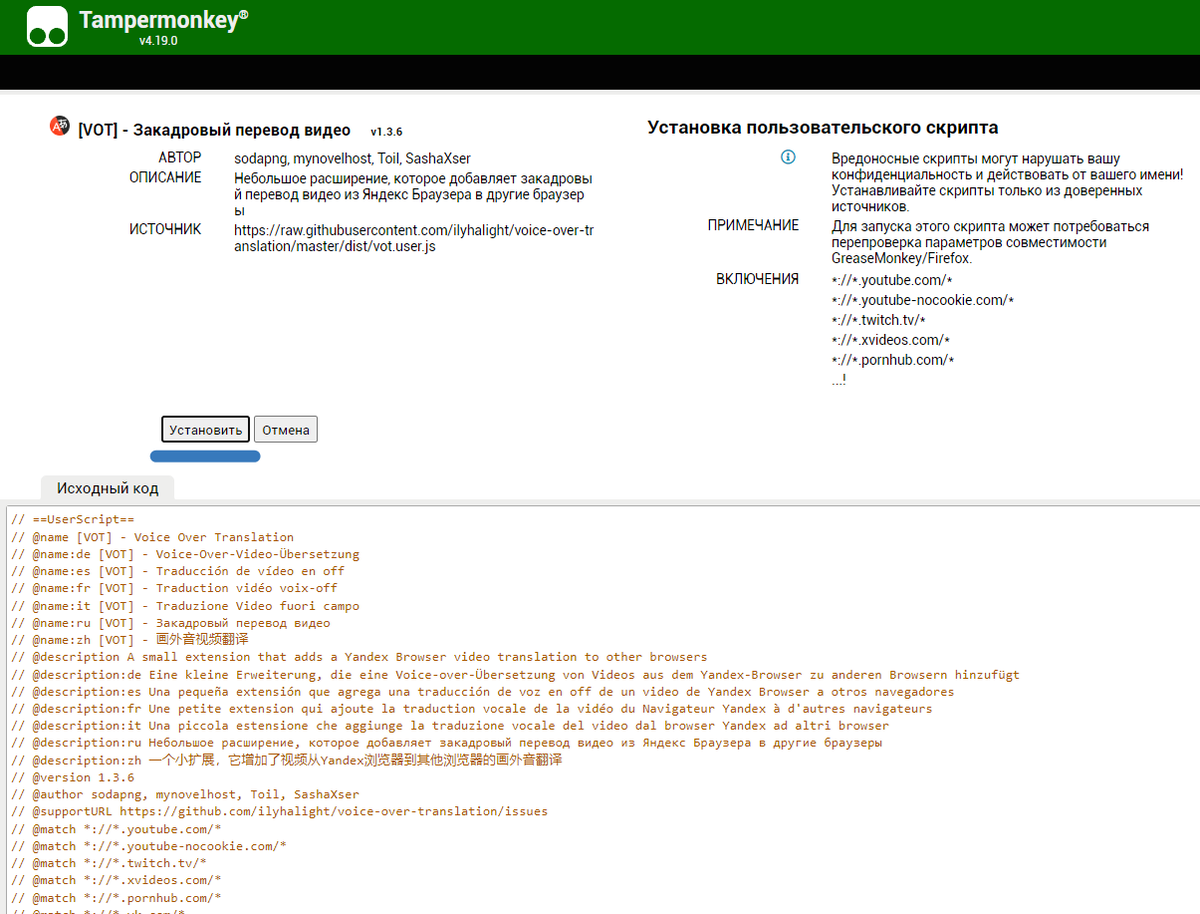Click the @match youtube.com code line

click(116, 829)
